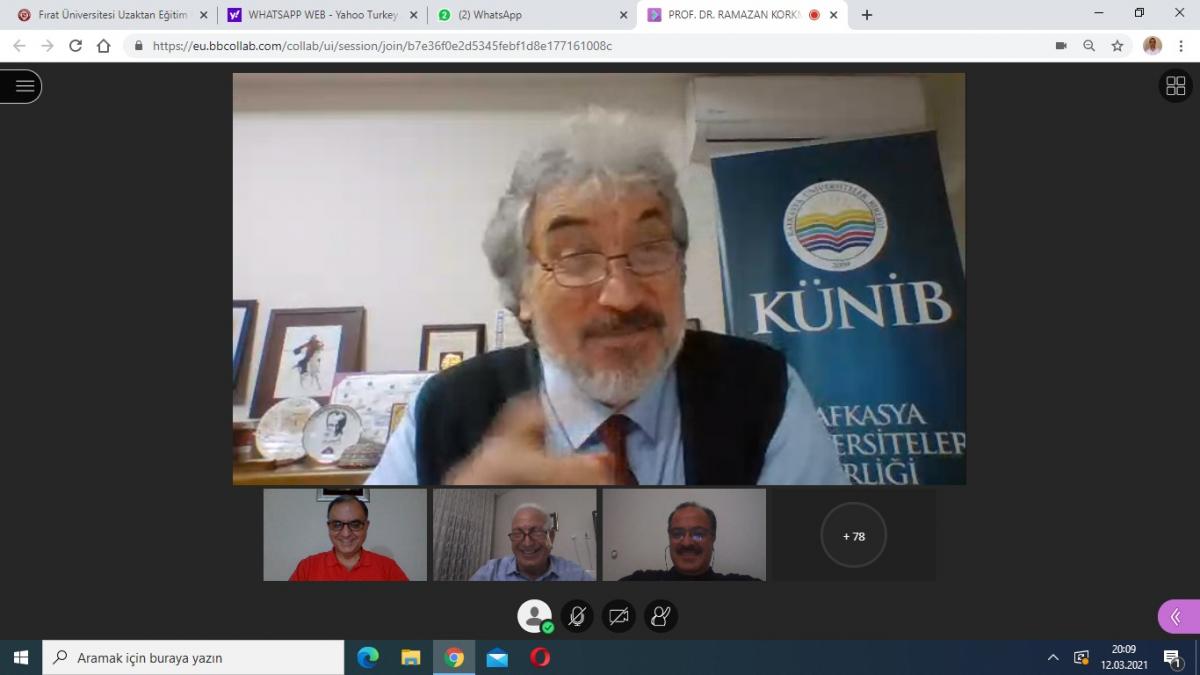Select the headset-wearing participant video thumbnail
The width and height of the screenshot is (1200, 675).
(x=684, y=534)
